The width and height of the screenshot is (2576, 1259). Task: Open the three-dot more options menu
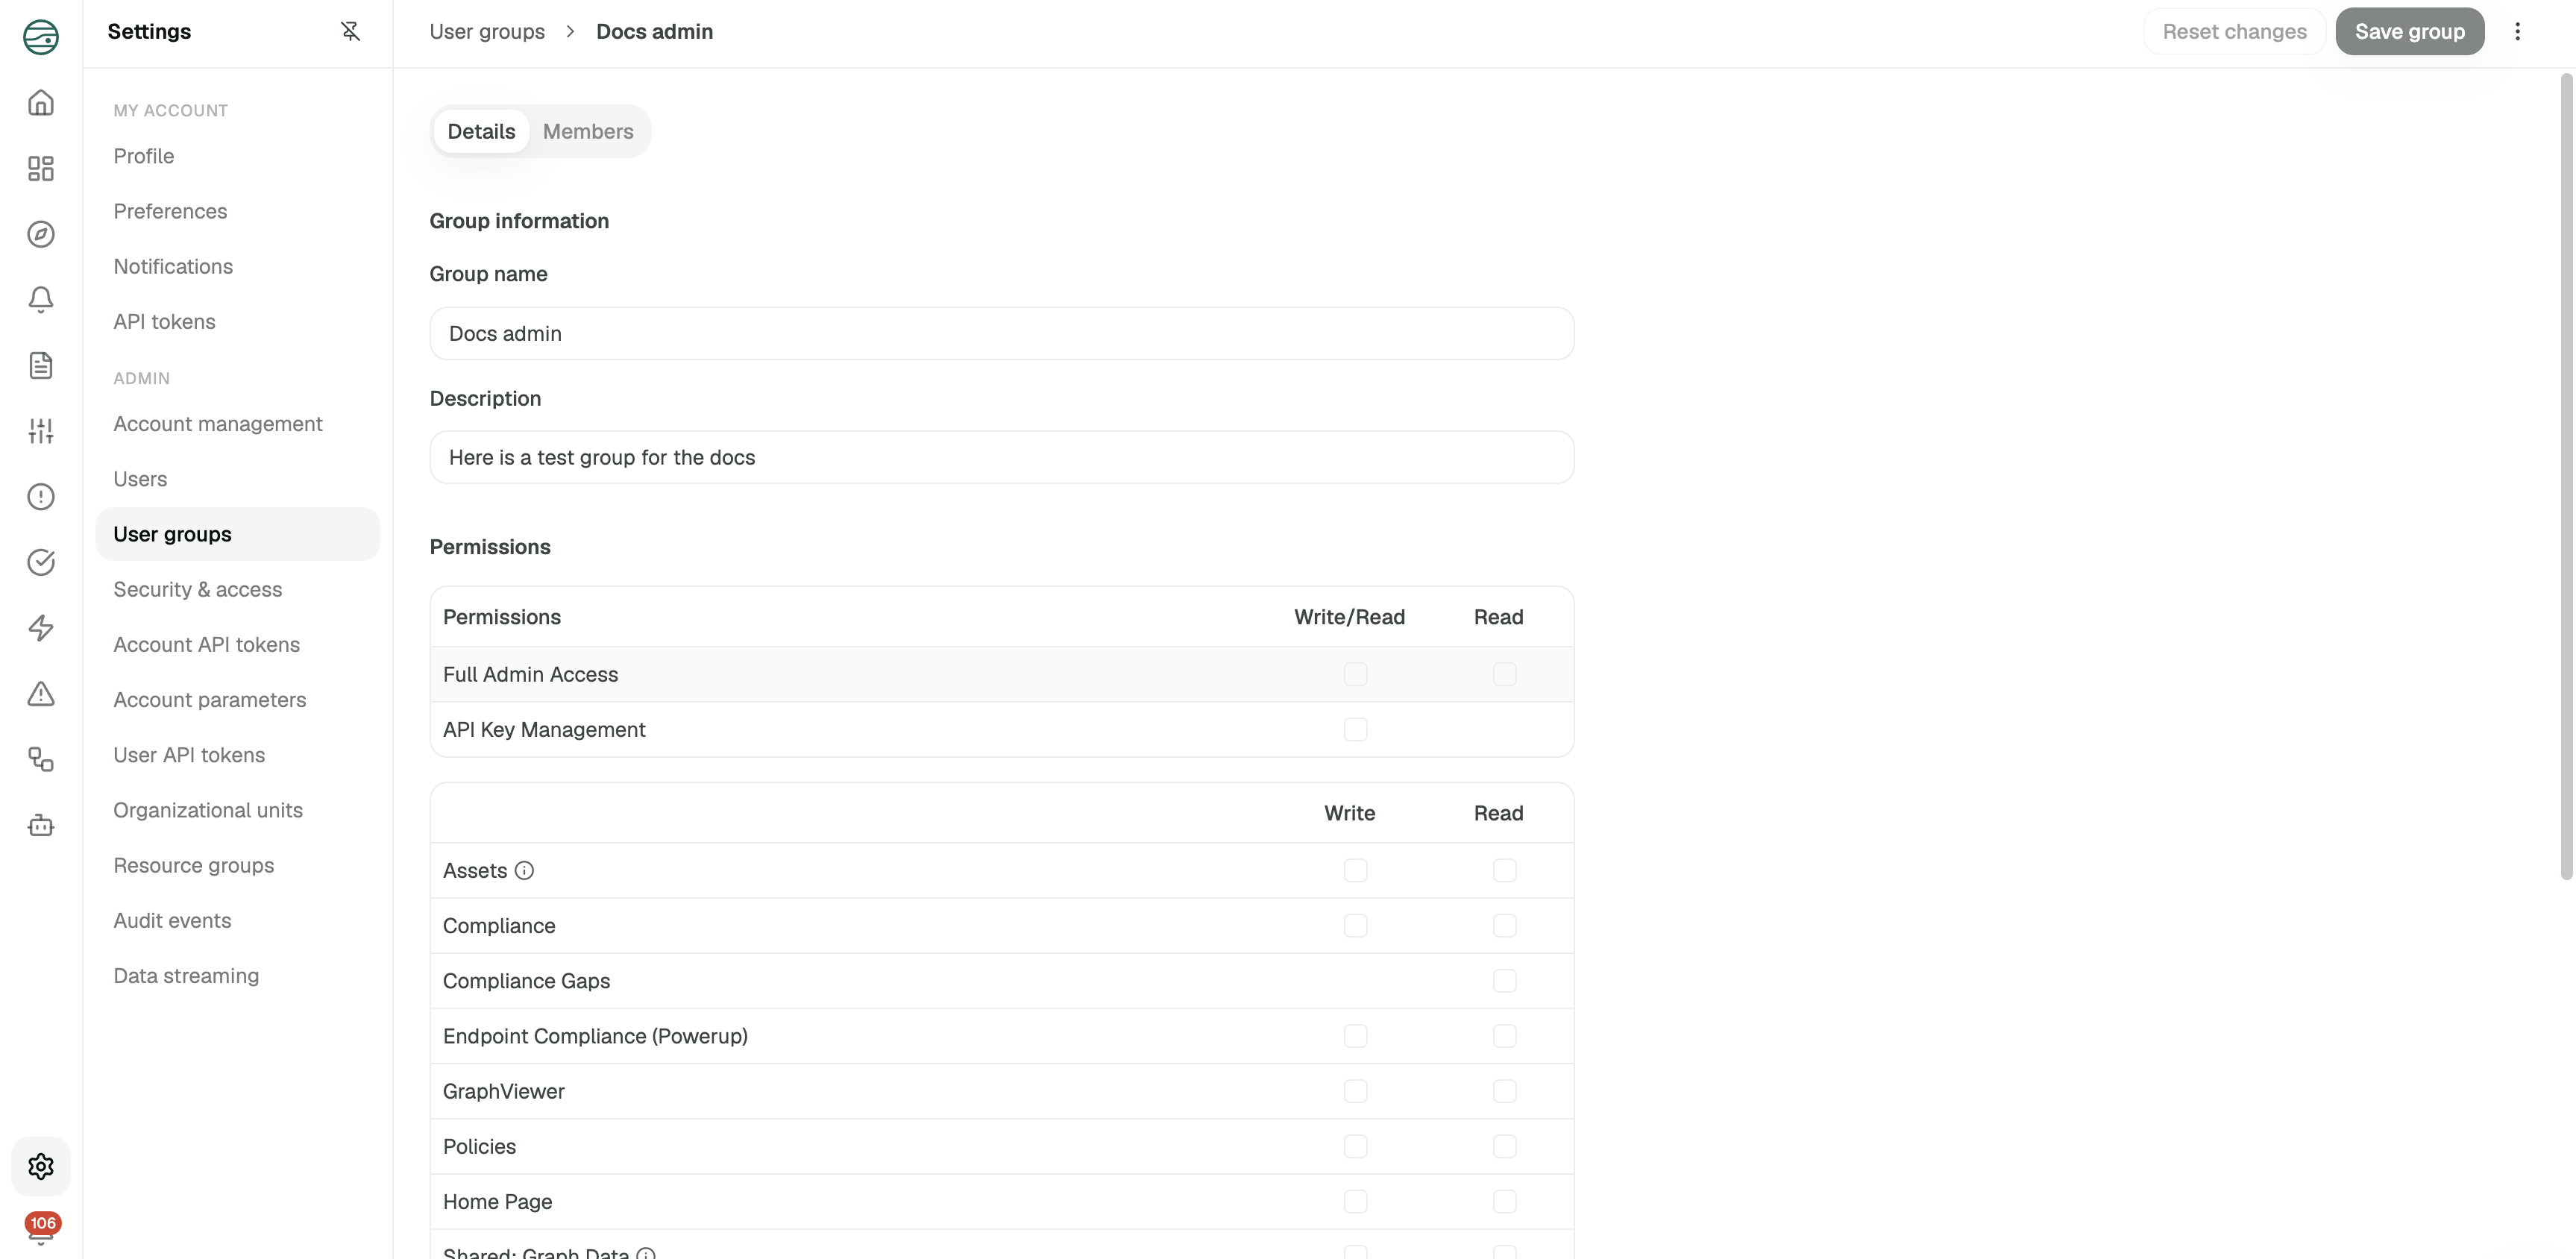coord(2517,31)
